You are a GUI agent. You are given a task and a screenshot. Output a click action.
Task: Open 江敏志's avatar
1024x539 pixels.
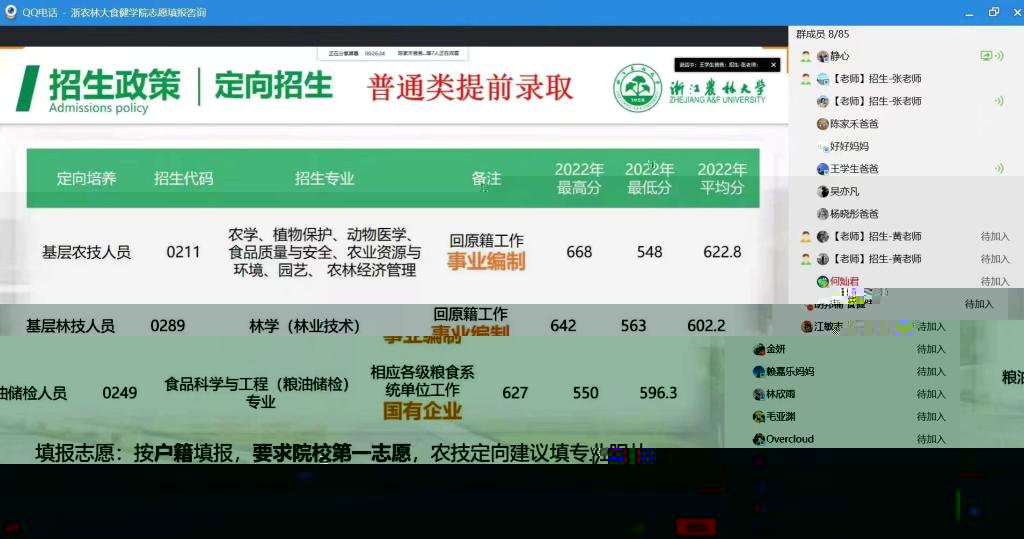pyautogui.click(x=807, y=326)
